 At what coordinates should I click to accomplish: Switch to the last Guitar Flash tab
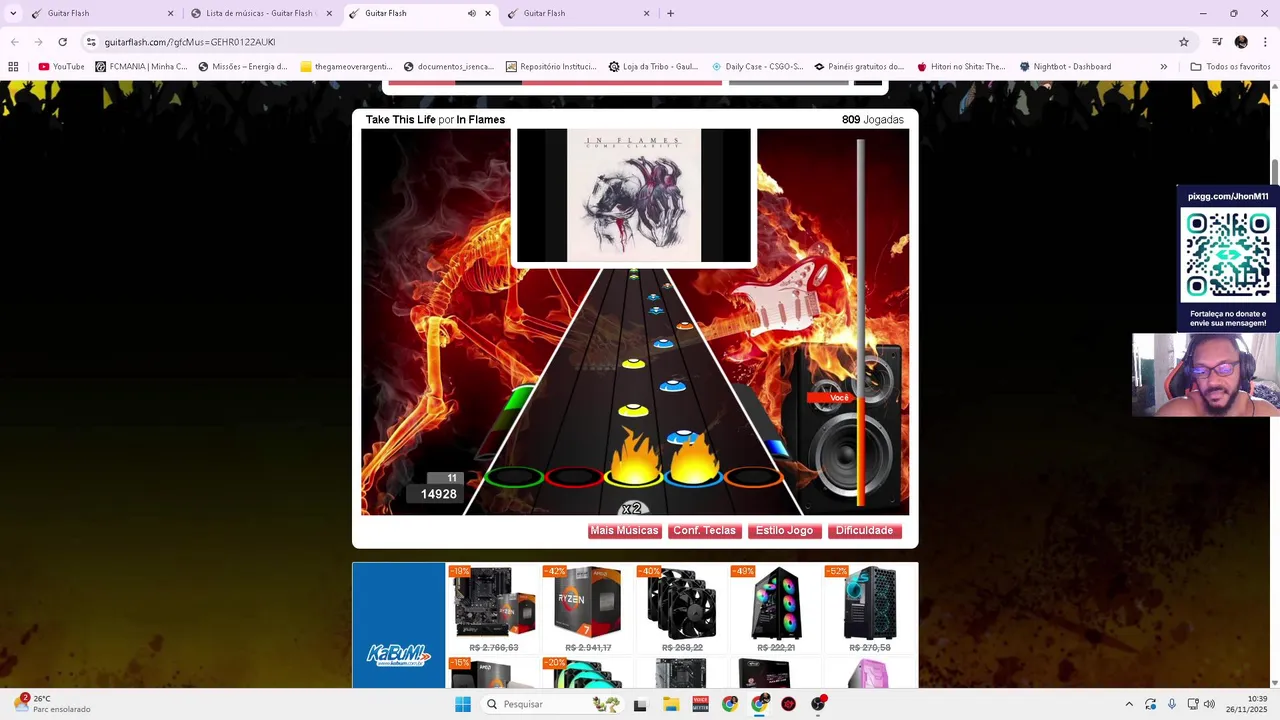point(577,13)
